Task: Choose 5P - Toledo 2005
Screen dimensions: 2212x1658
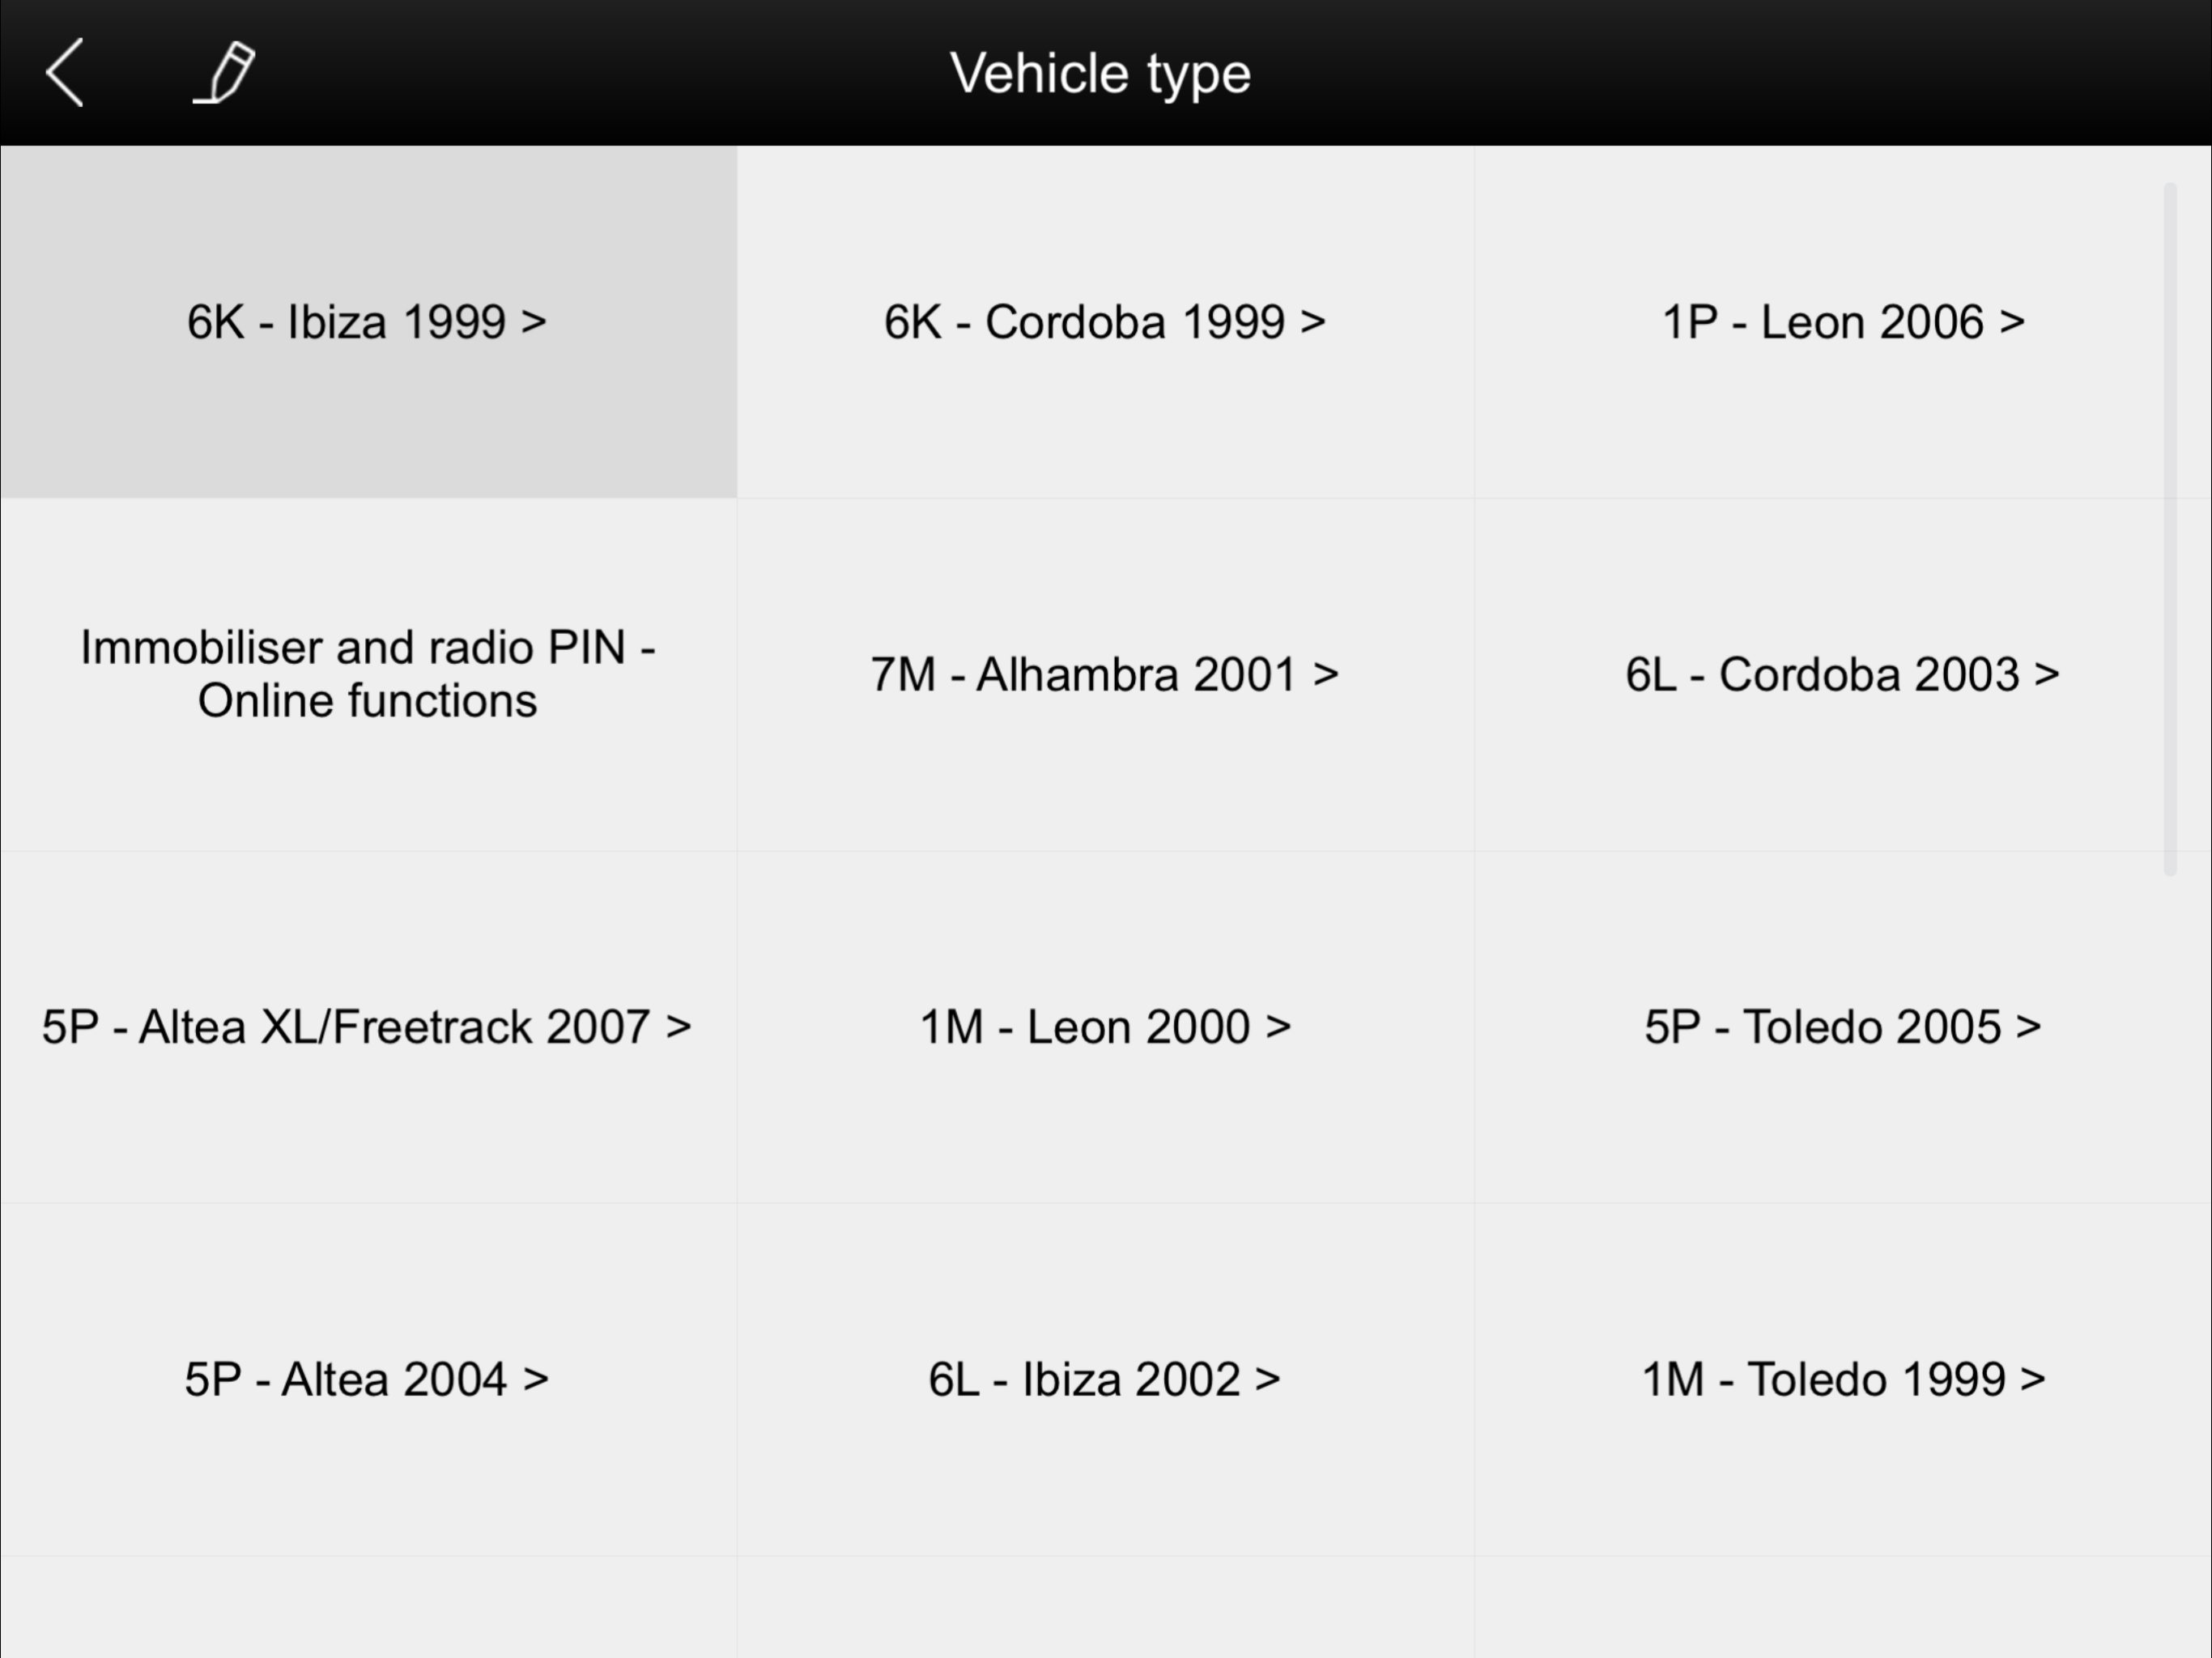Action: point(1842,1027)
